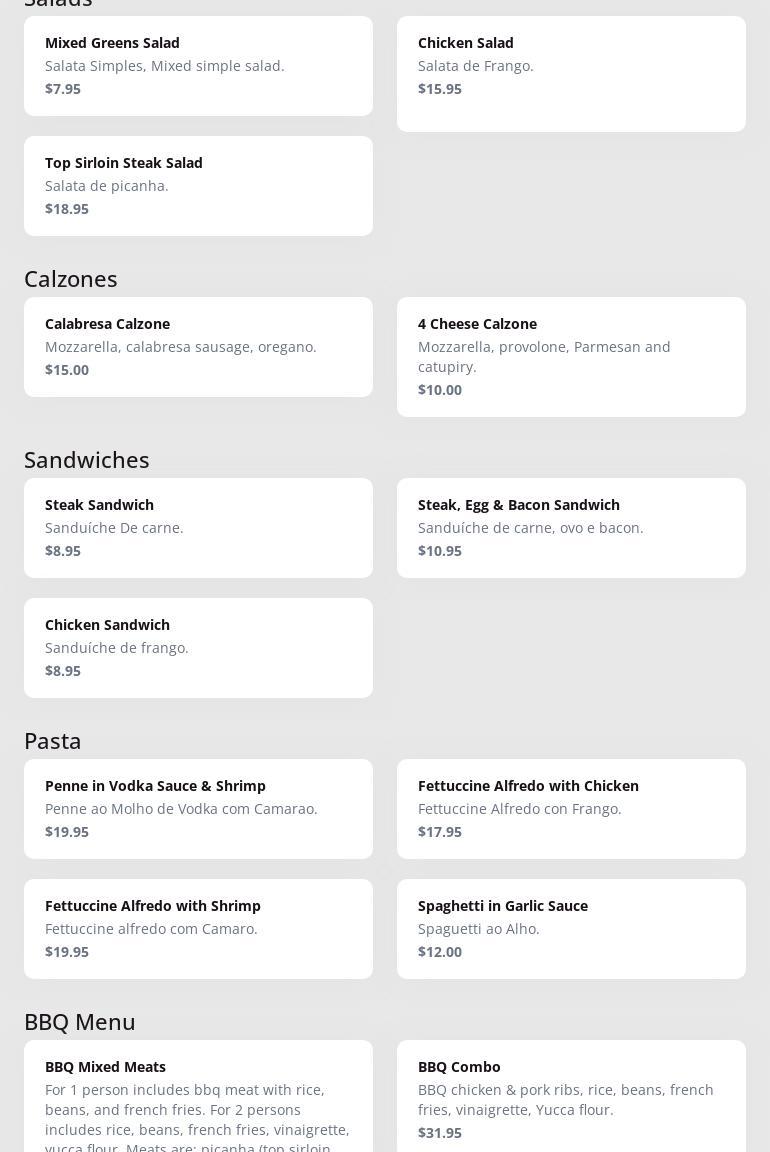Click the $31.95 BBQ Combo price
This screenshot has height=1152, width=770.
click(440, 1133)
